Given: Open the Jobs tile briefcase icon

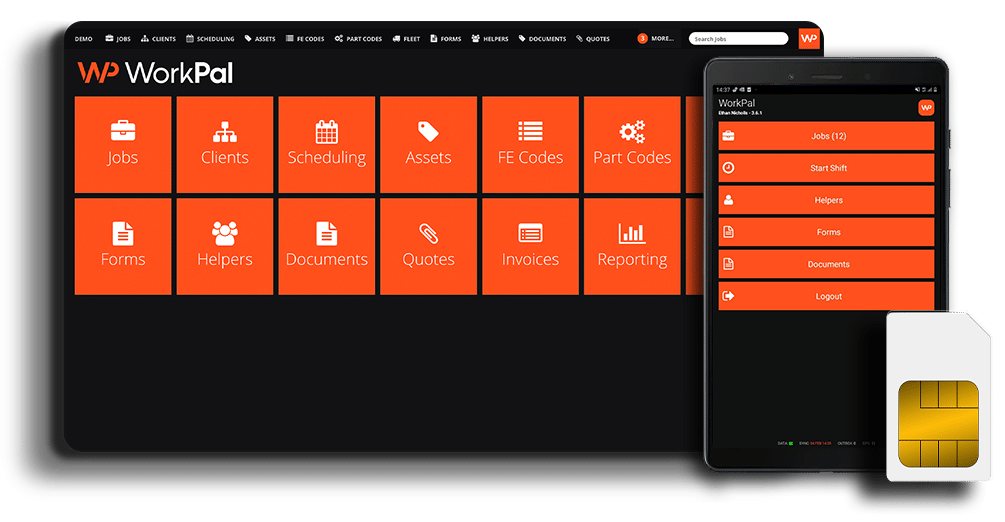Looking at the screenshot, I should 123,131.
